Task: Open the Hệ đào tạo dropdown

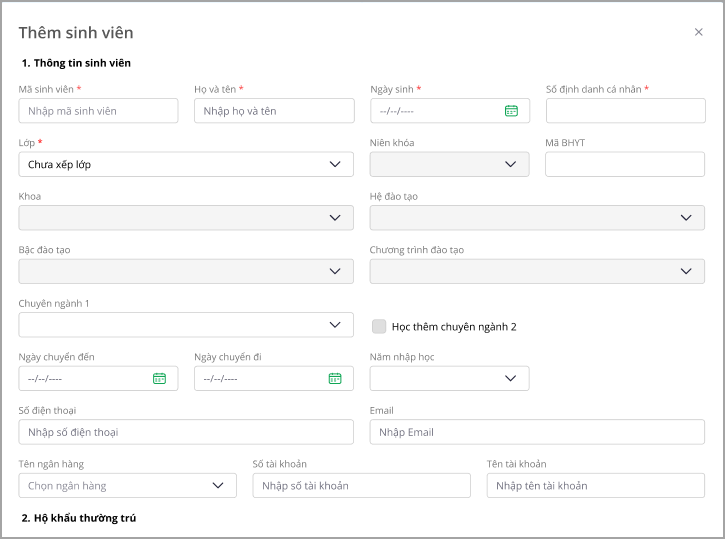Action: [x=537, y=218]
